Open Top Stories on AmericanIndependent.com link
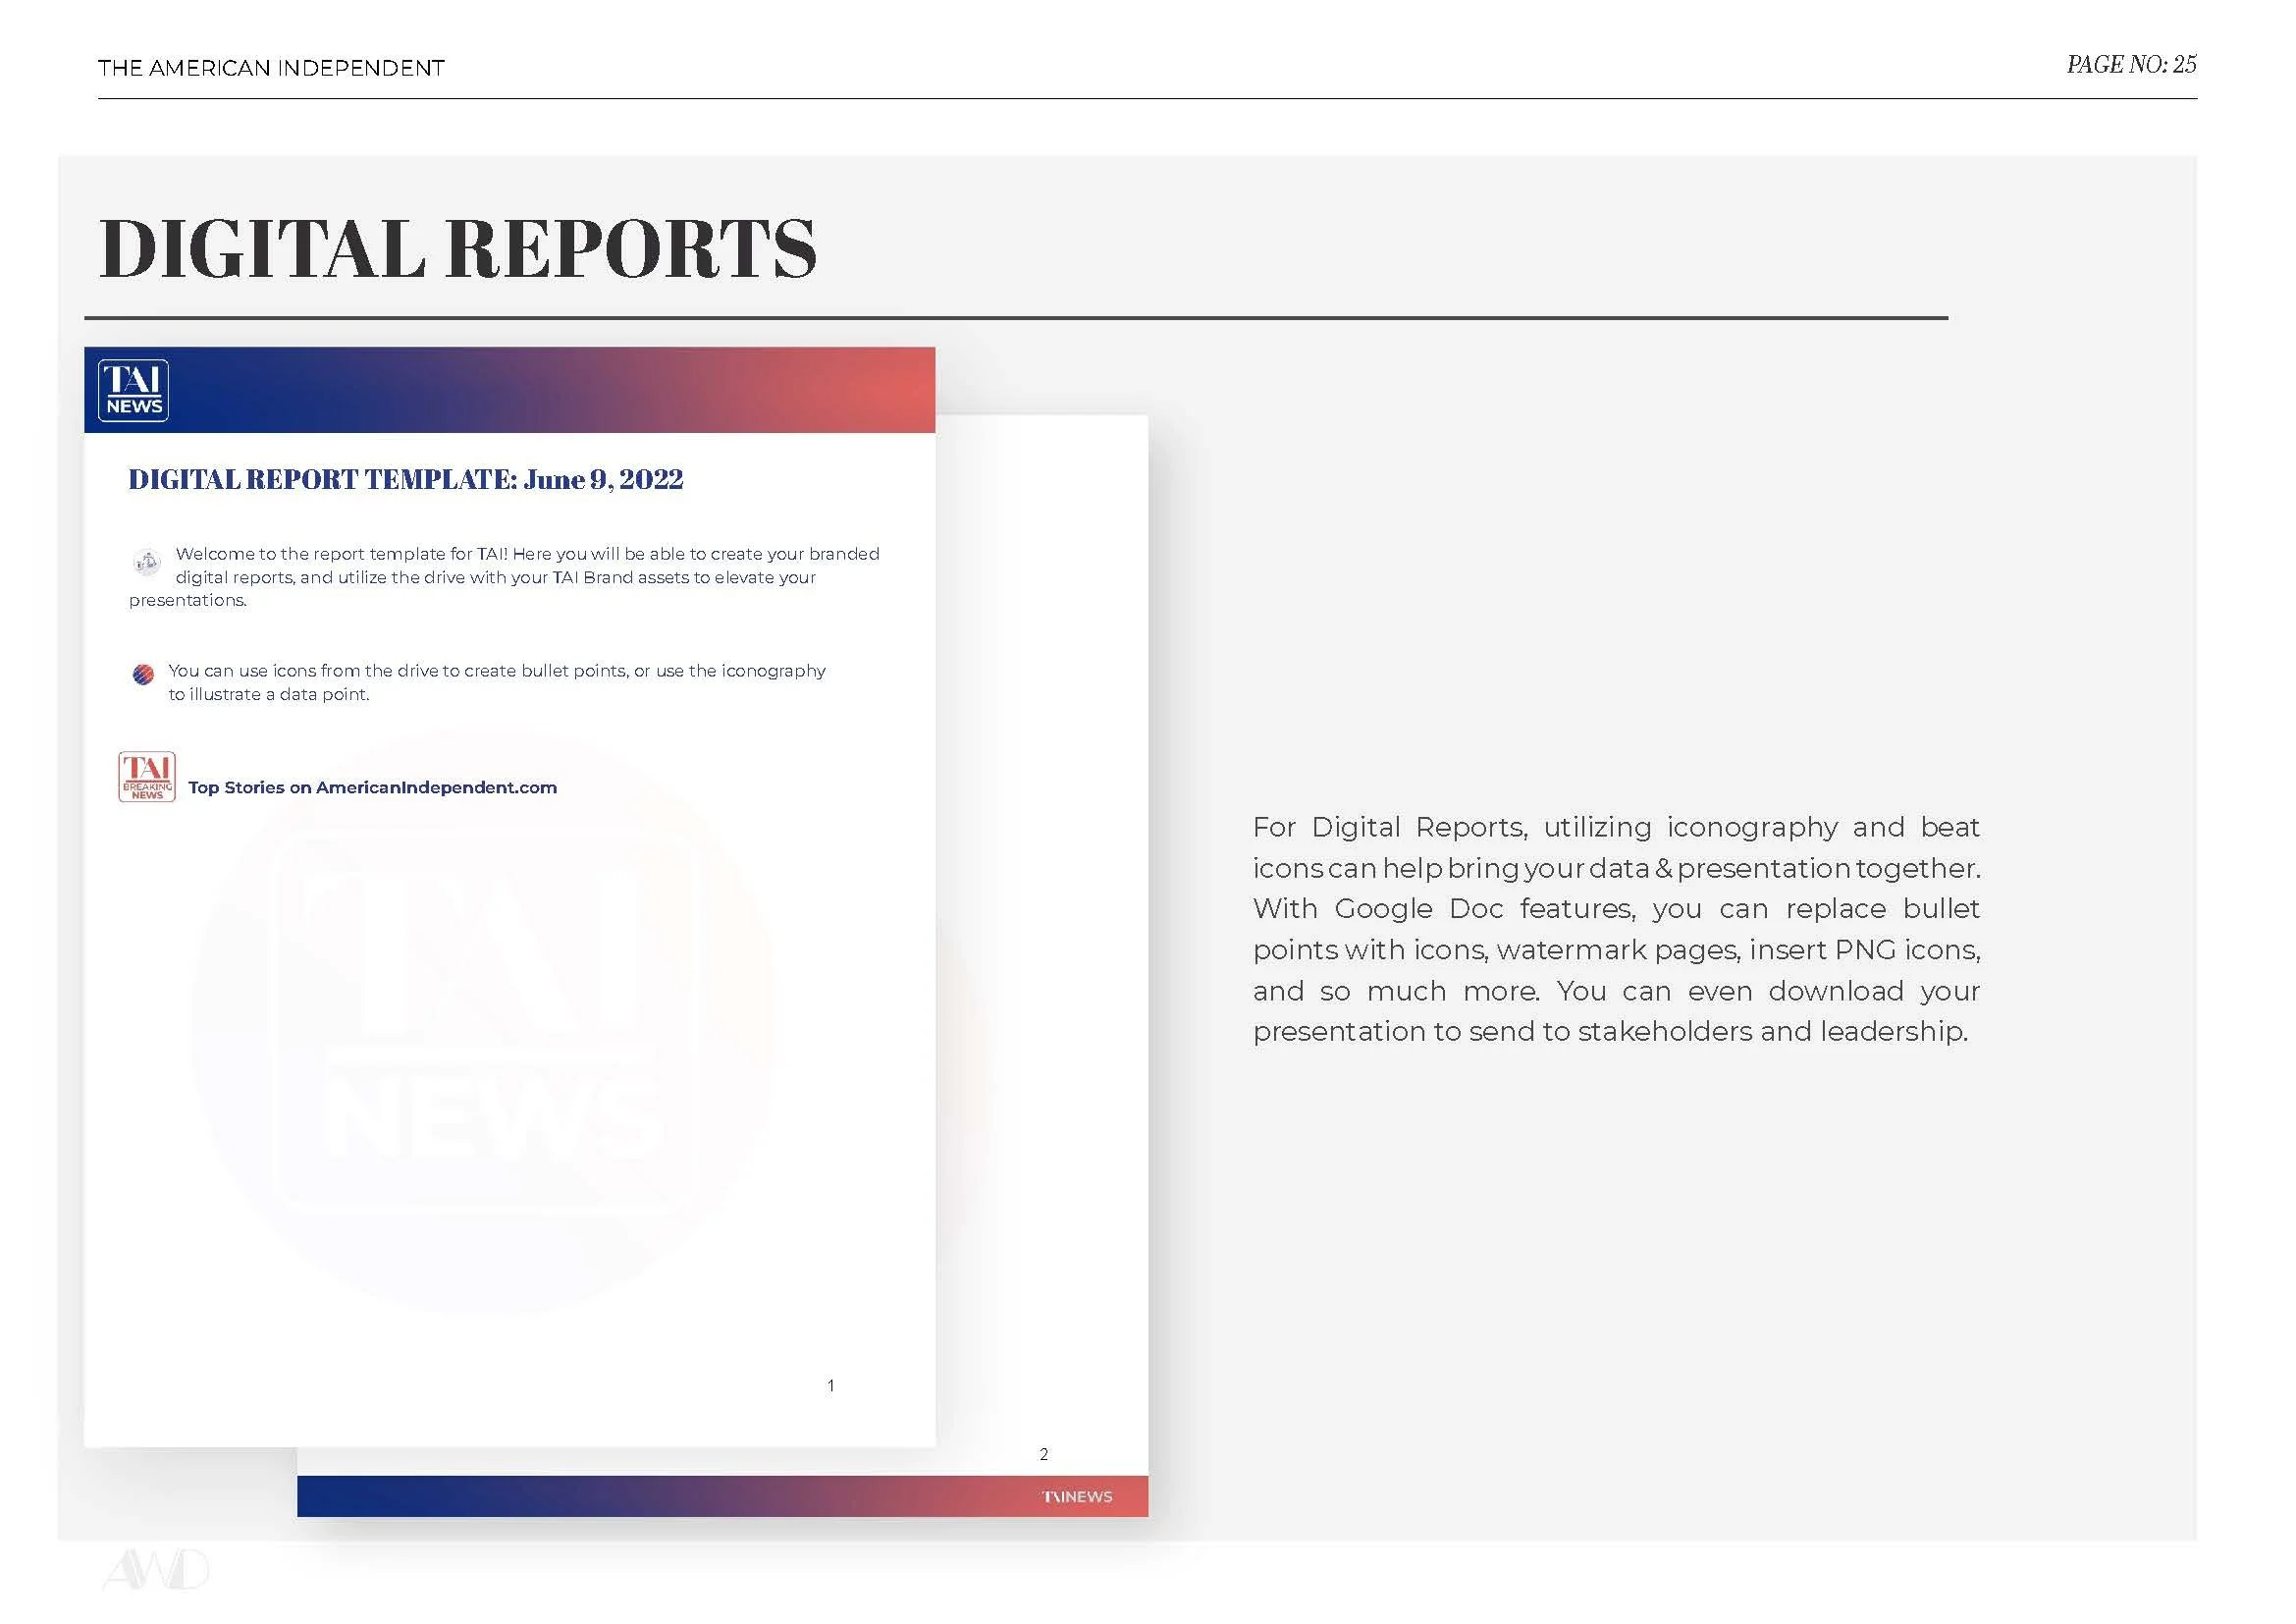This screenshot has width=2296, height=1624. pos(372,788)
